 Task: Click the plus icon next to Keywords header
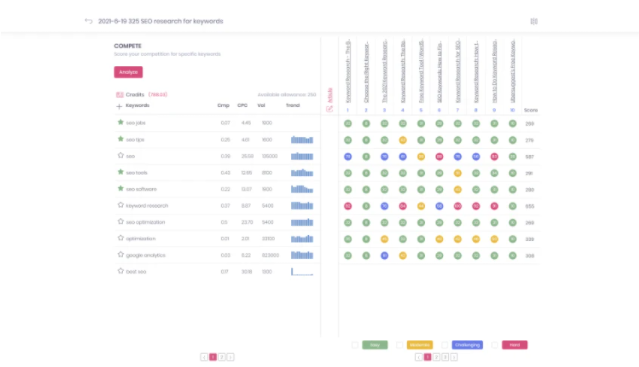point(119,106)
